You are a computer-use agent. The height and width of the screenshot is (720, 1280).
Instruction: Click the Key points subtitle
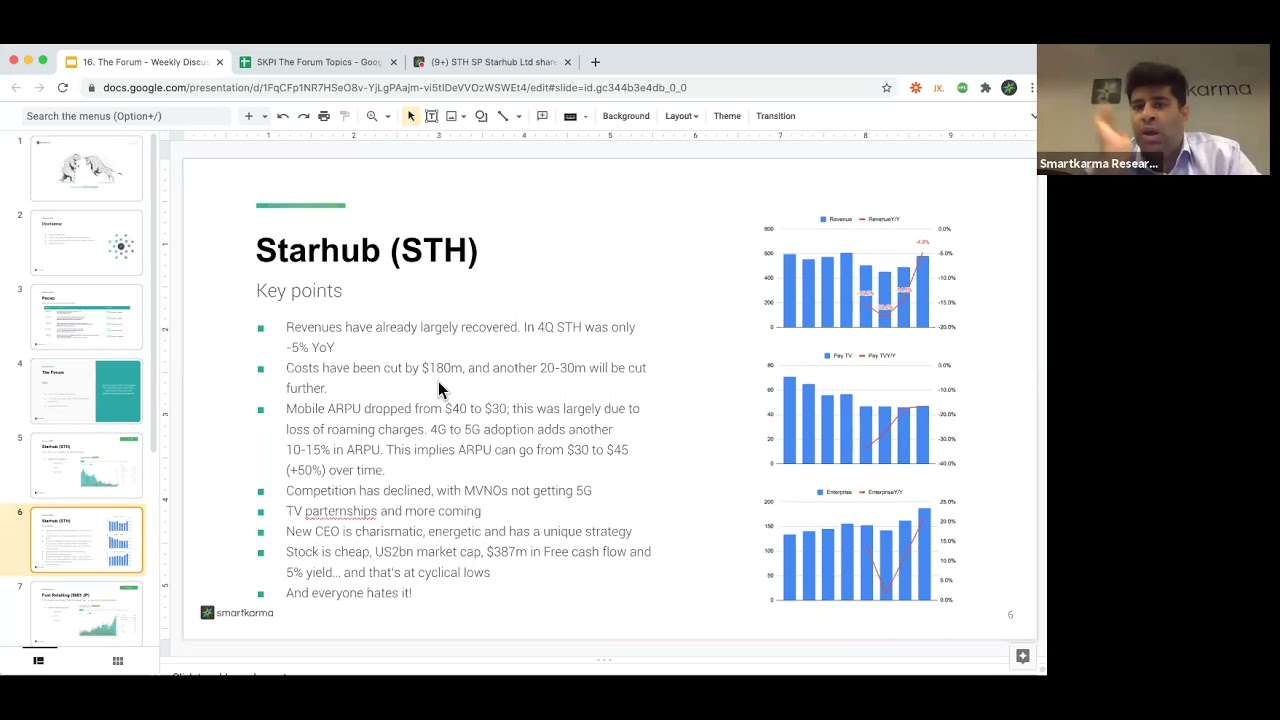(x=299, y=291)
